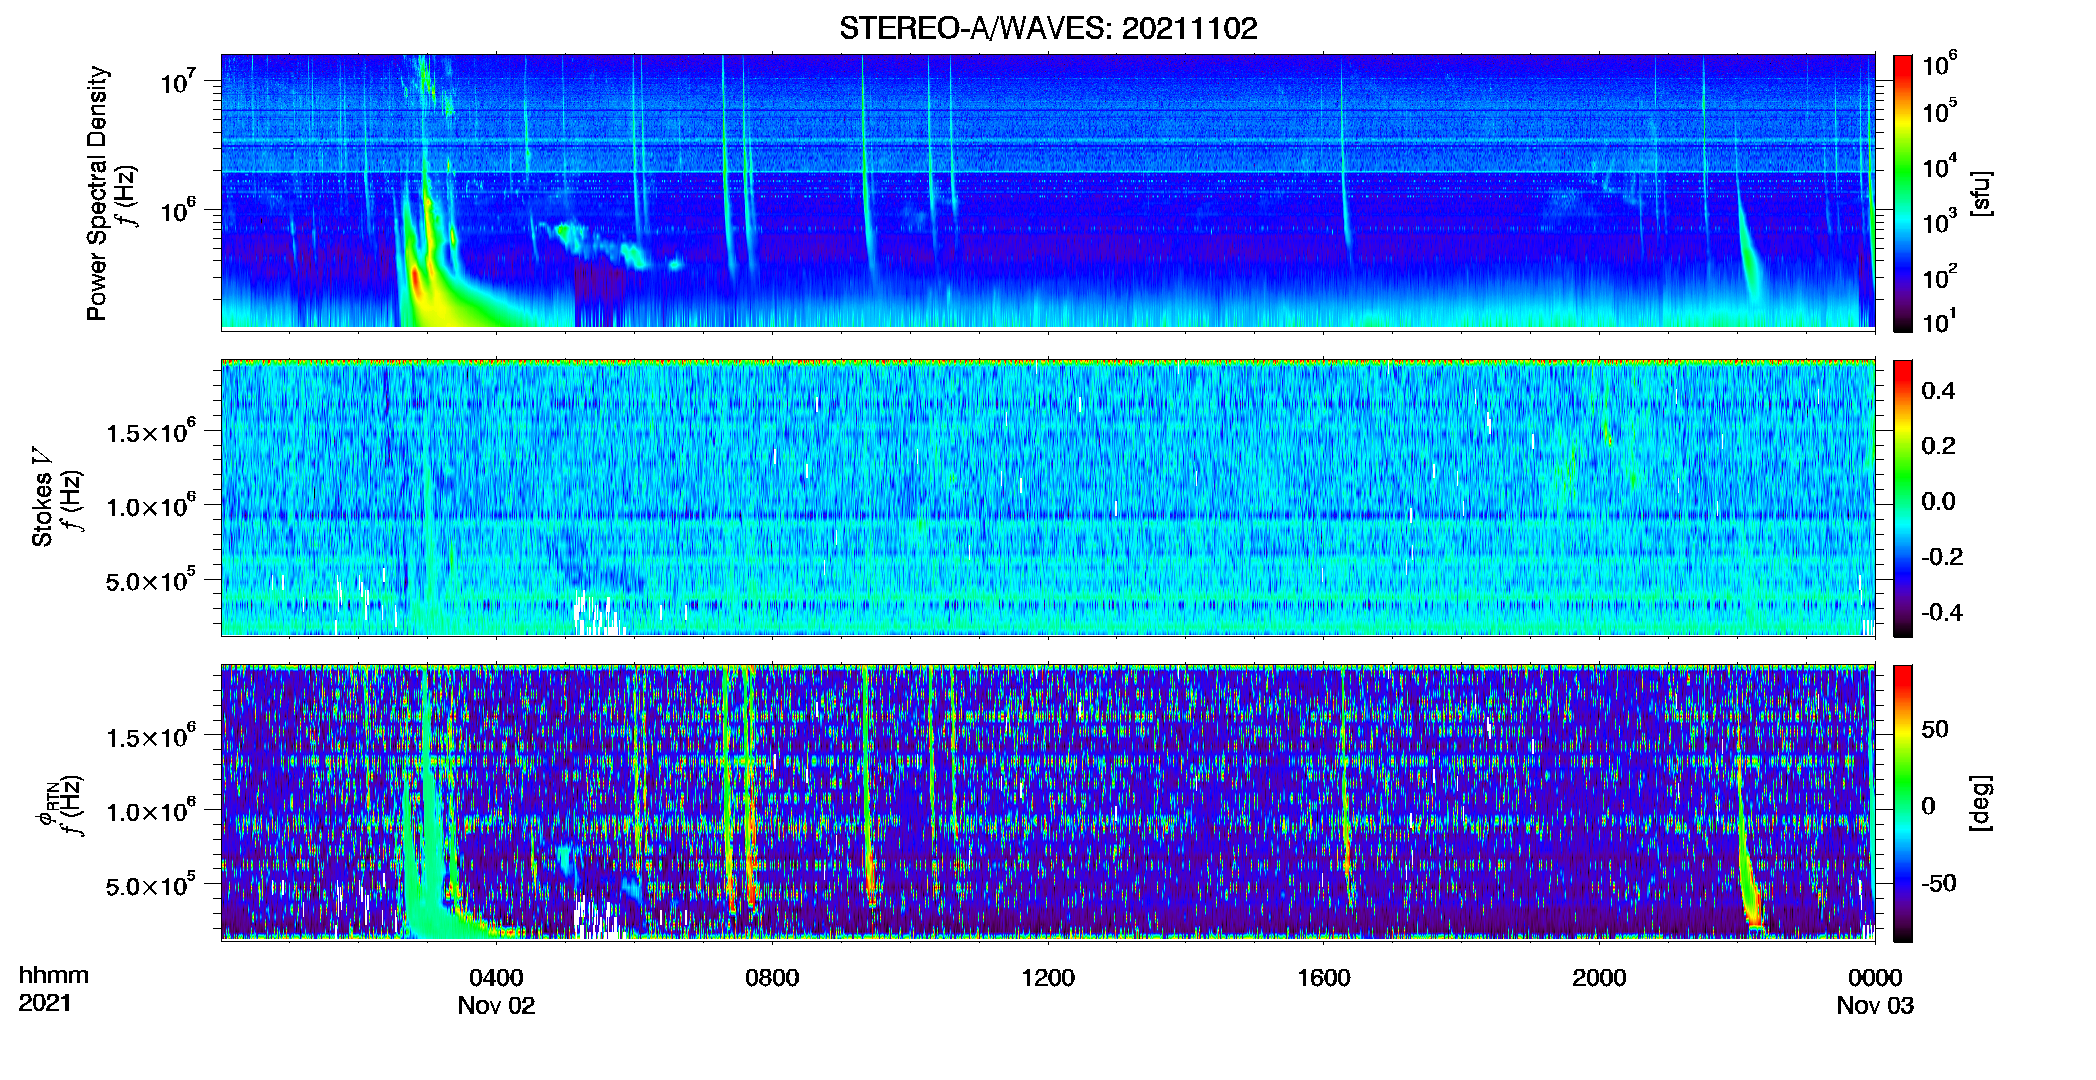
Task: Click the Power Spectral Density axis label
Action: pyautogui.click(x=97, y=193)
